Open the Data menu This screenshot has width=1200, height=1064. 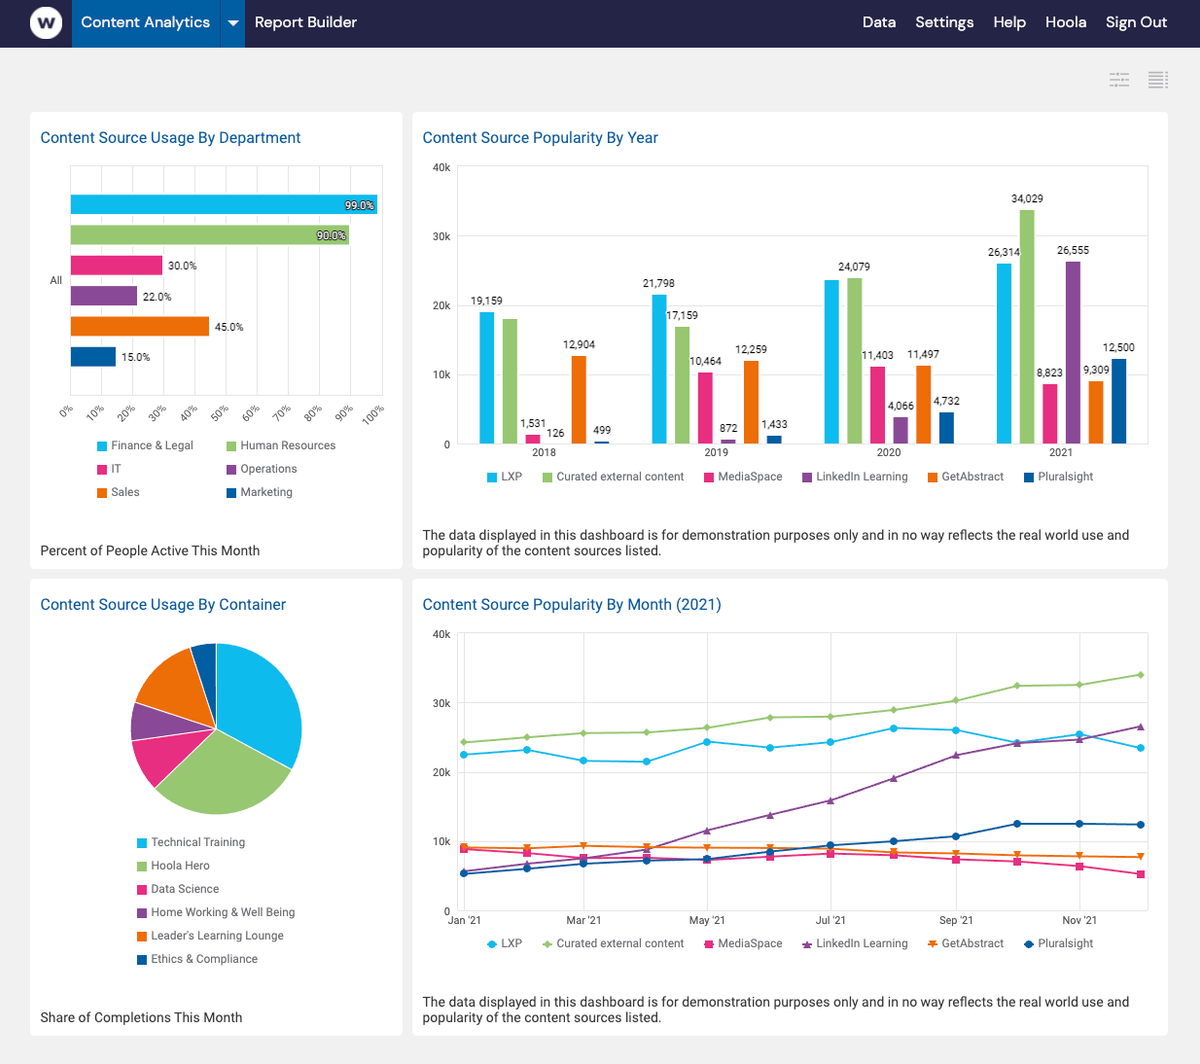click(x=879, y=22)
